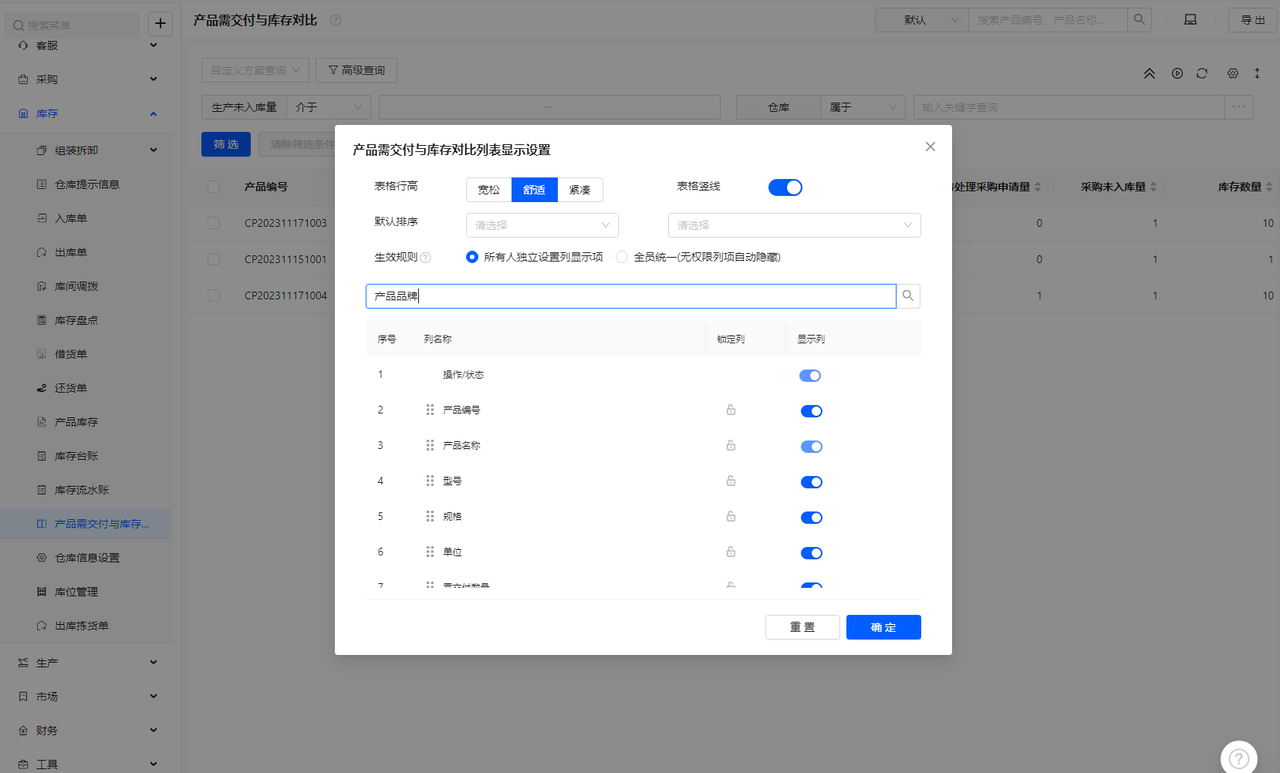Select 紧凑 row height option

tap(580, 189)
